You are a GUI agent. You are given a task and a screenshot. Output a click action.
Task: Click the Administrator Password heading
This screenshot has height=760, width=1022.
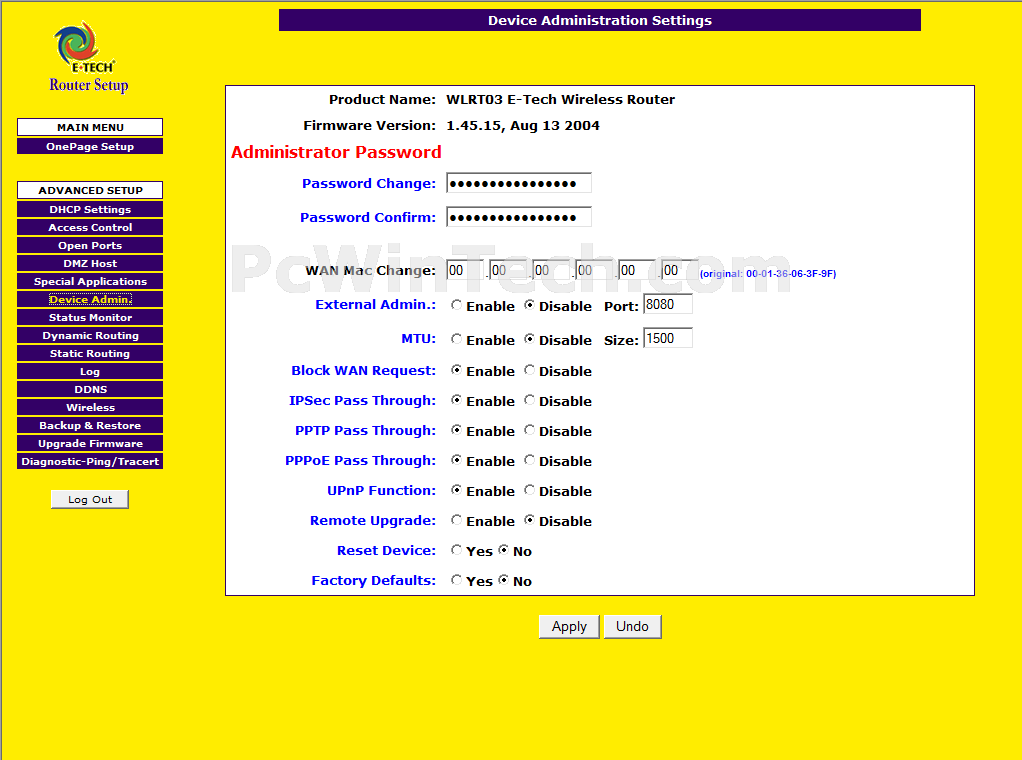click(336, 153)
